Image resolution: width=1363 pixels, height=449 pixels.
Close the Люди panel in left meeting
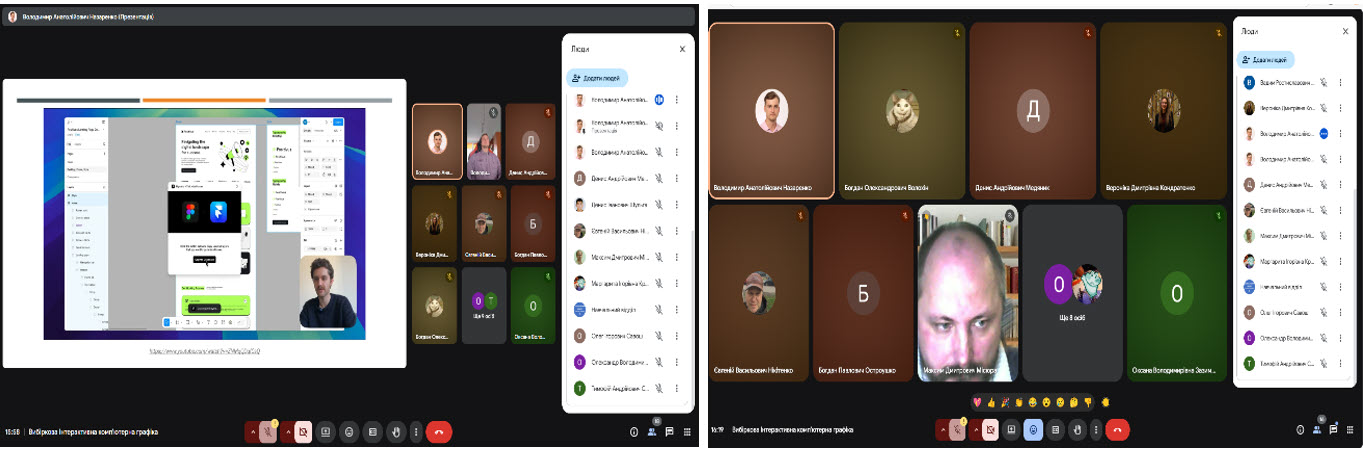pos(682,48)
